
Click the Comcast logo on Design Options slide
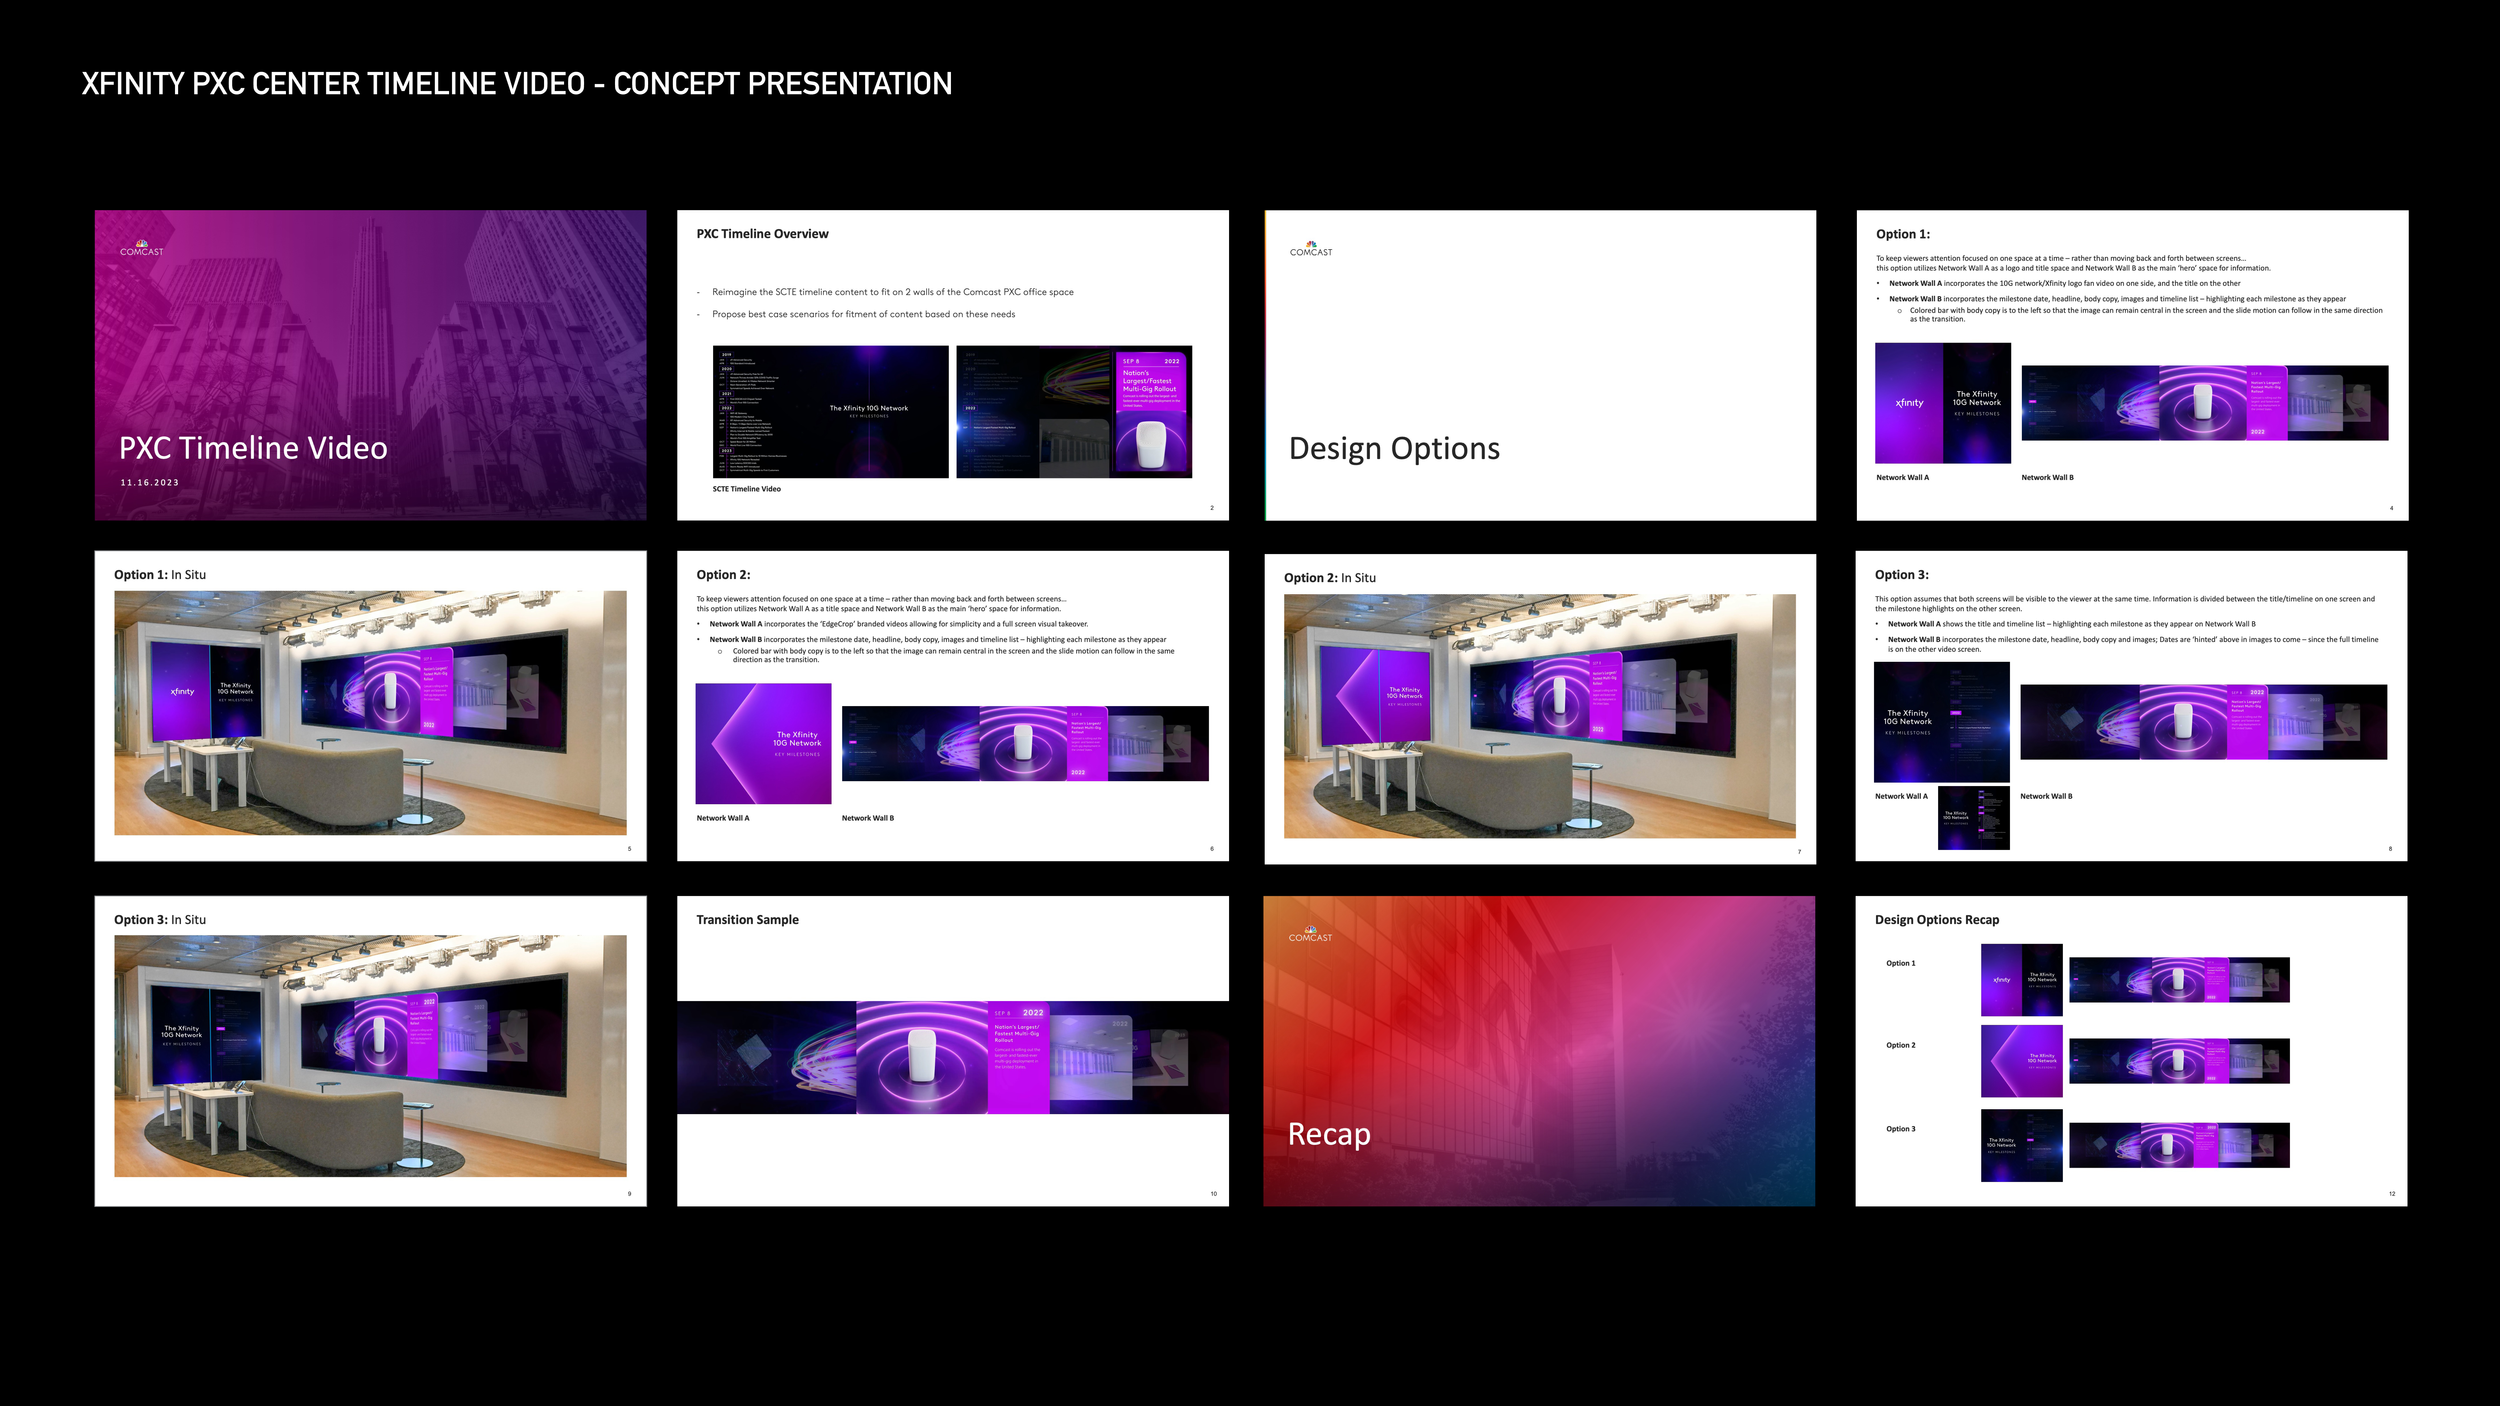tap(1311, 249)
